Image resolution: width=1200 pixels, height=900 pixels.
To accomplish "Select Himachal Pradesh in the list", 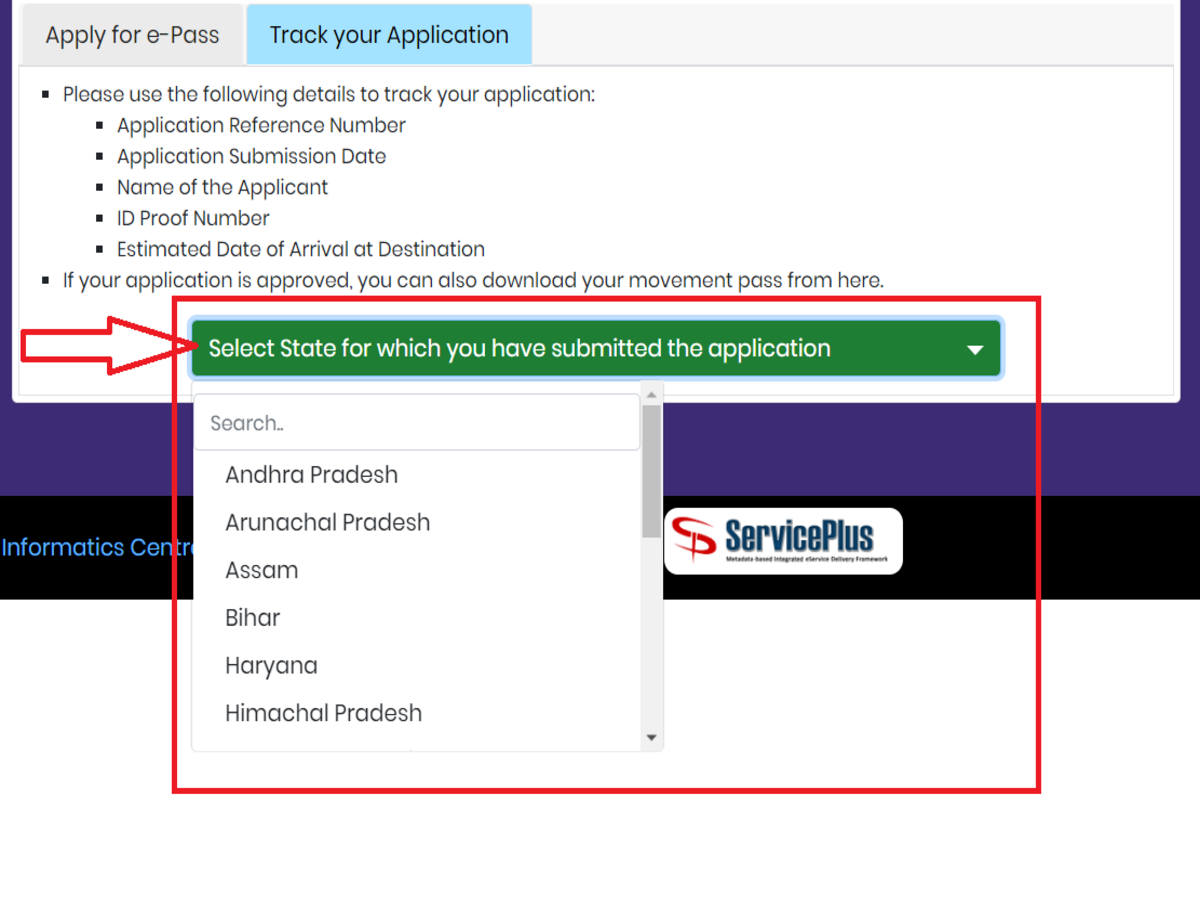I will [x=324, y=714].
